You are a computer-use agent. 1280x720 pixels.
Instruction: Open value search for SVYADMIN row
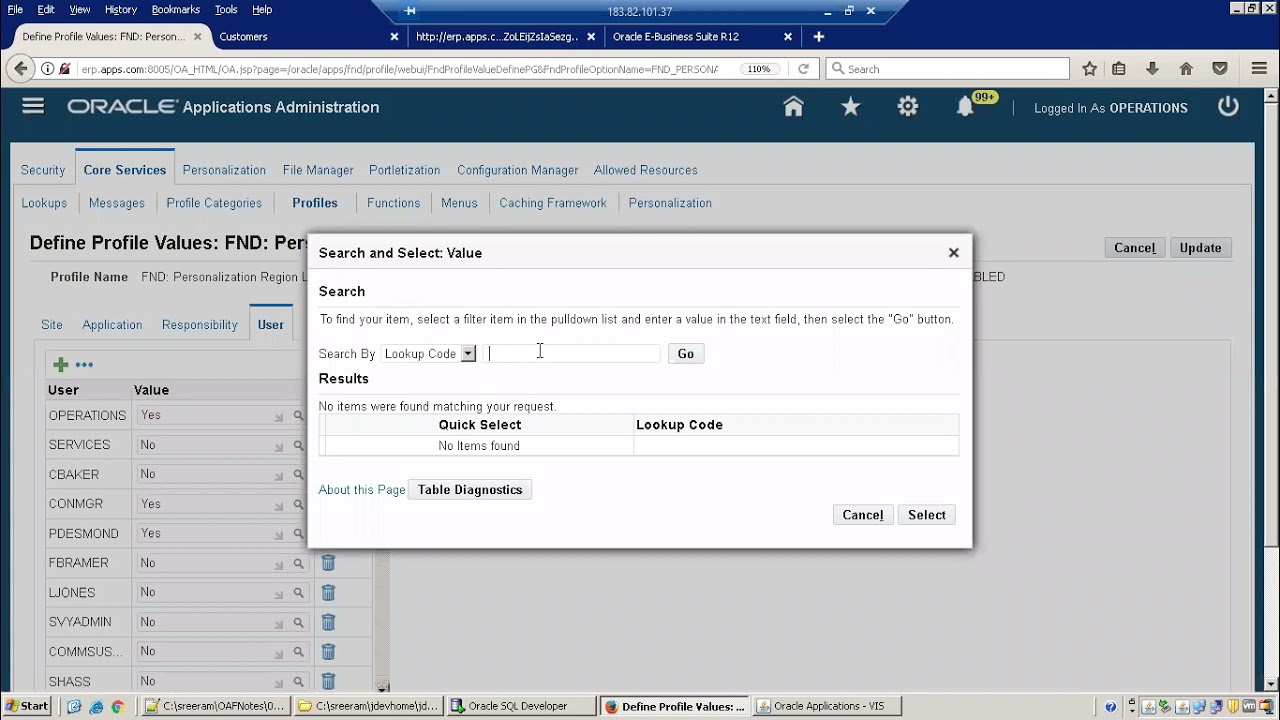[x=298, y=623]
